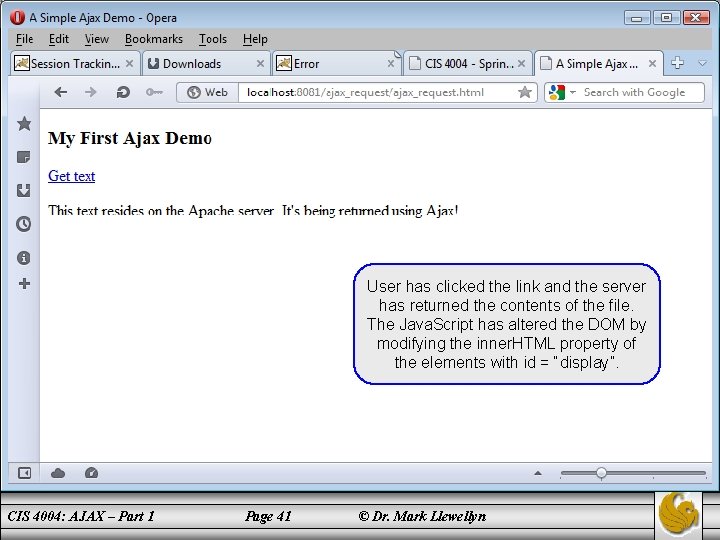Viewport: 720px width, 540px height.
Task: Bookmark page with star in address bar
Action: [x=525, y=92]
